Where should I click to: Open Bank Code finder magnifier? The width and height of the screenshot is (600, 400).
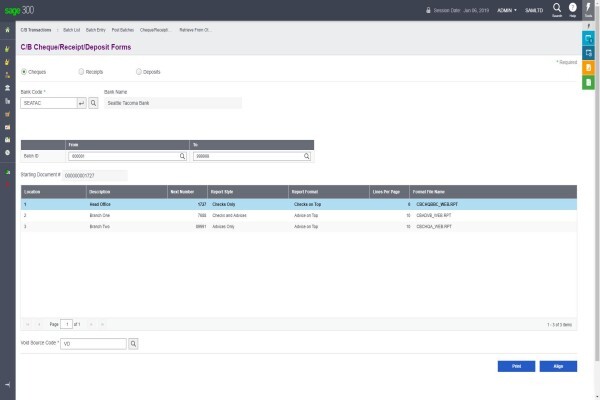93,103
